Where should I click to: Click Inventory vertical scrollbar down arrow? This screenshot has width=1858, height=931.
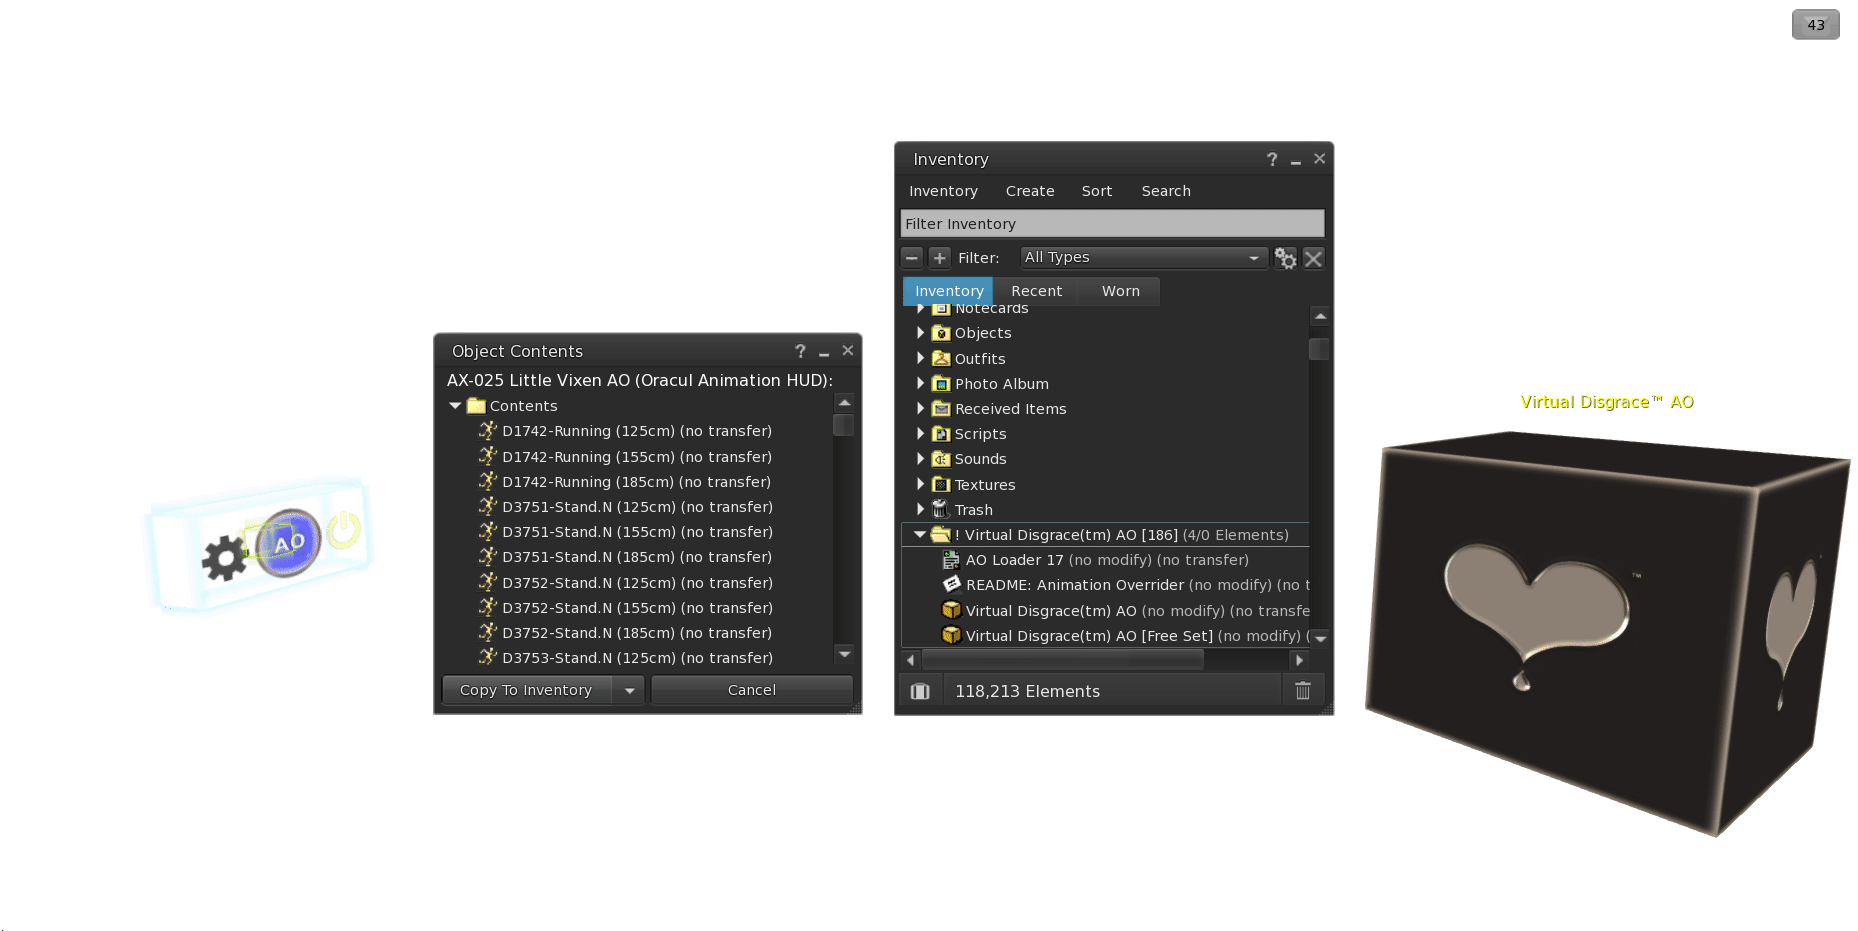[1320, 638]
